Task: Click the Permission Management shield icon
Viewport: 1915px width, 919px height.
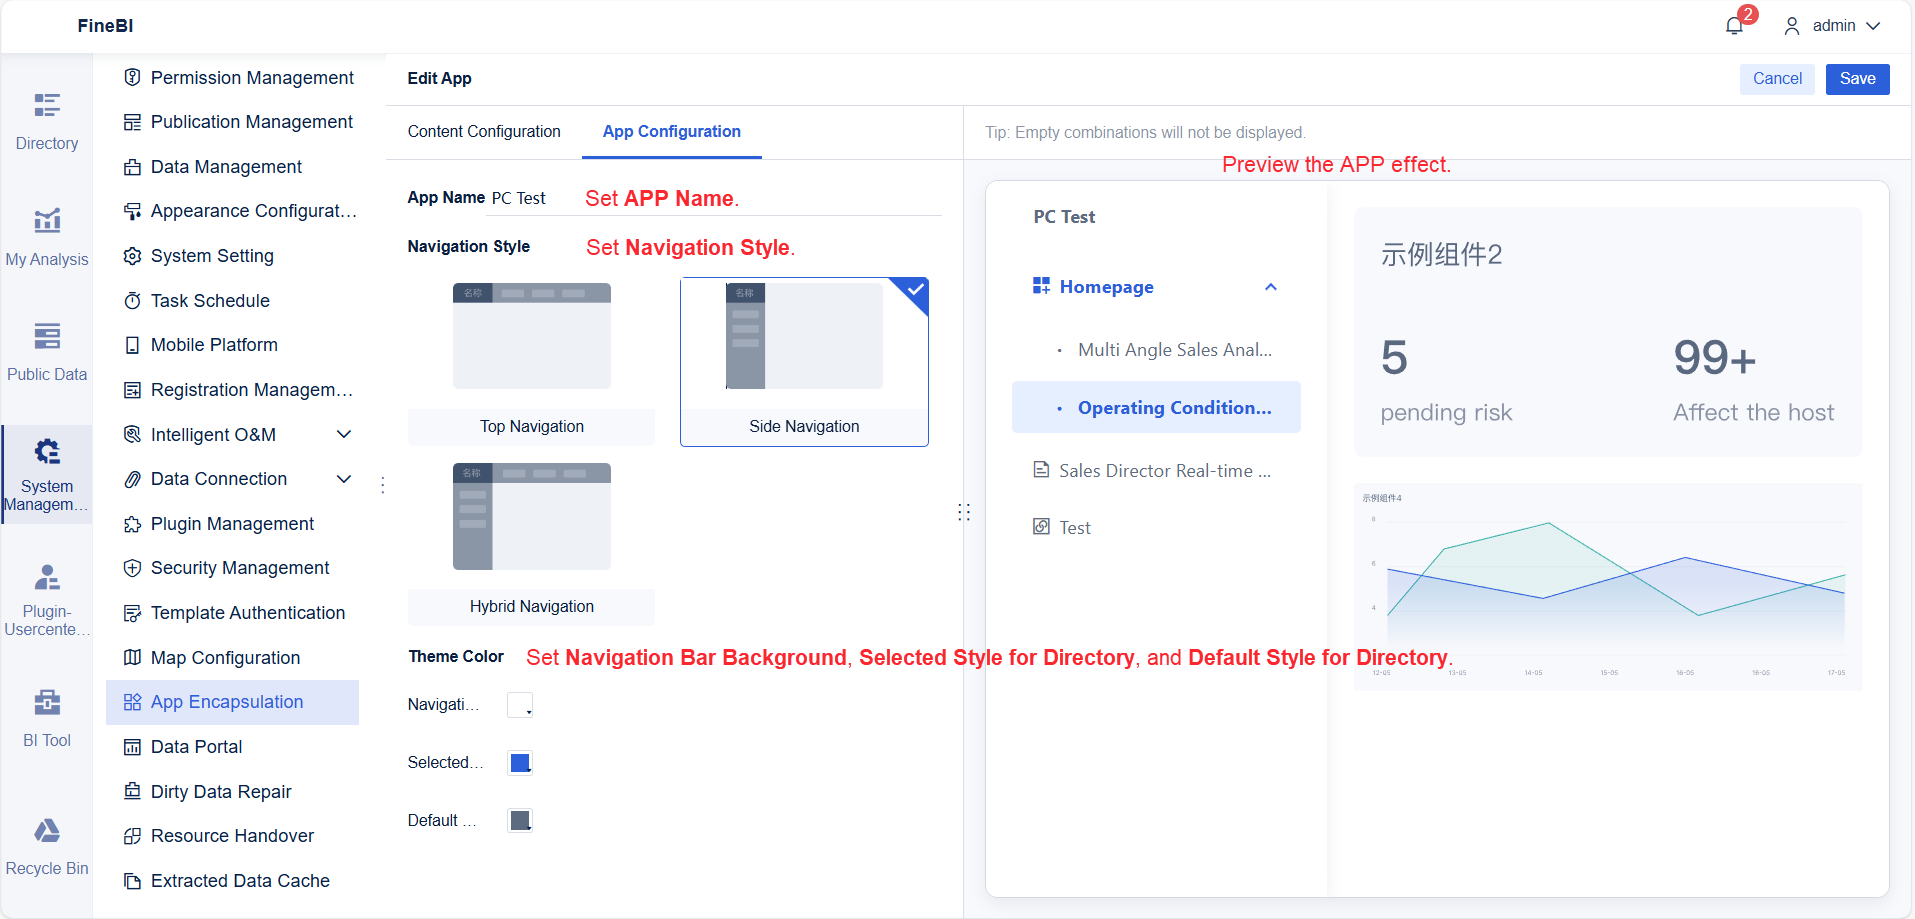Action: coord(132,77)
